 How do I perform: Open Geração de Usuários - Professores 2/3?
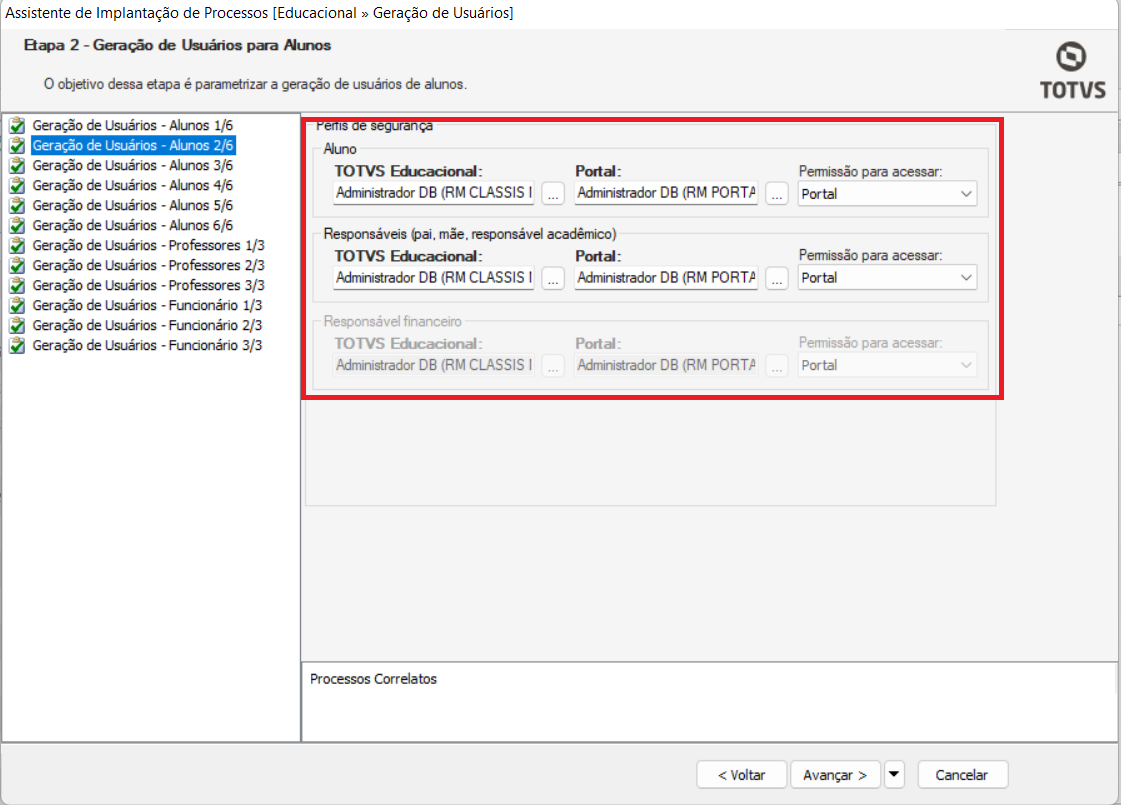pos(149,265)
